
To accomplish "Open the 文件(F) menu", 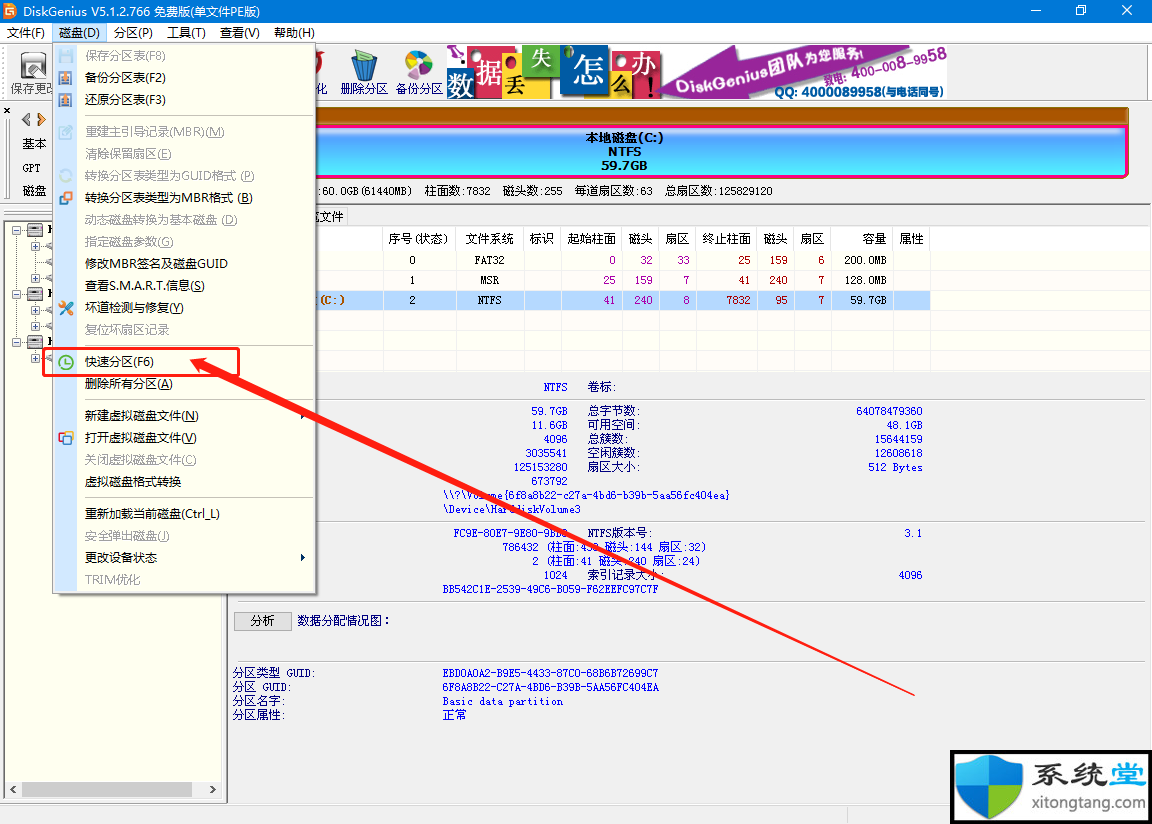I will pos(26,33).
